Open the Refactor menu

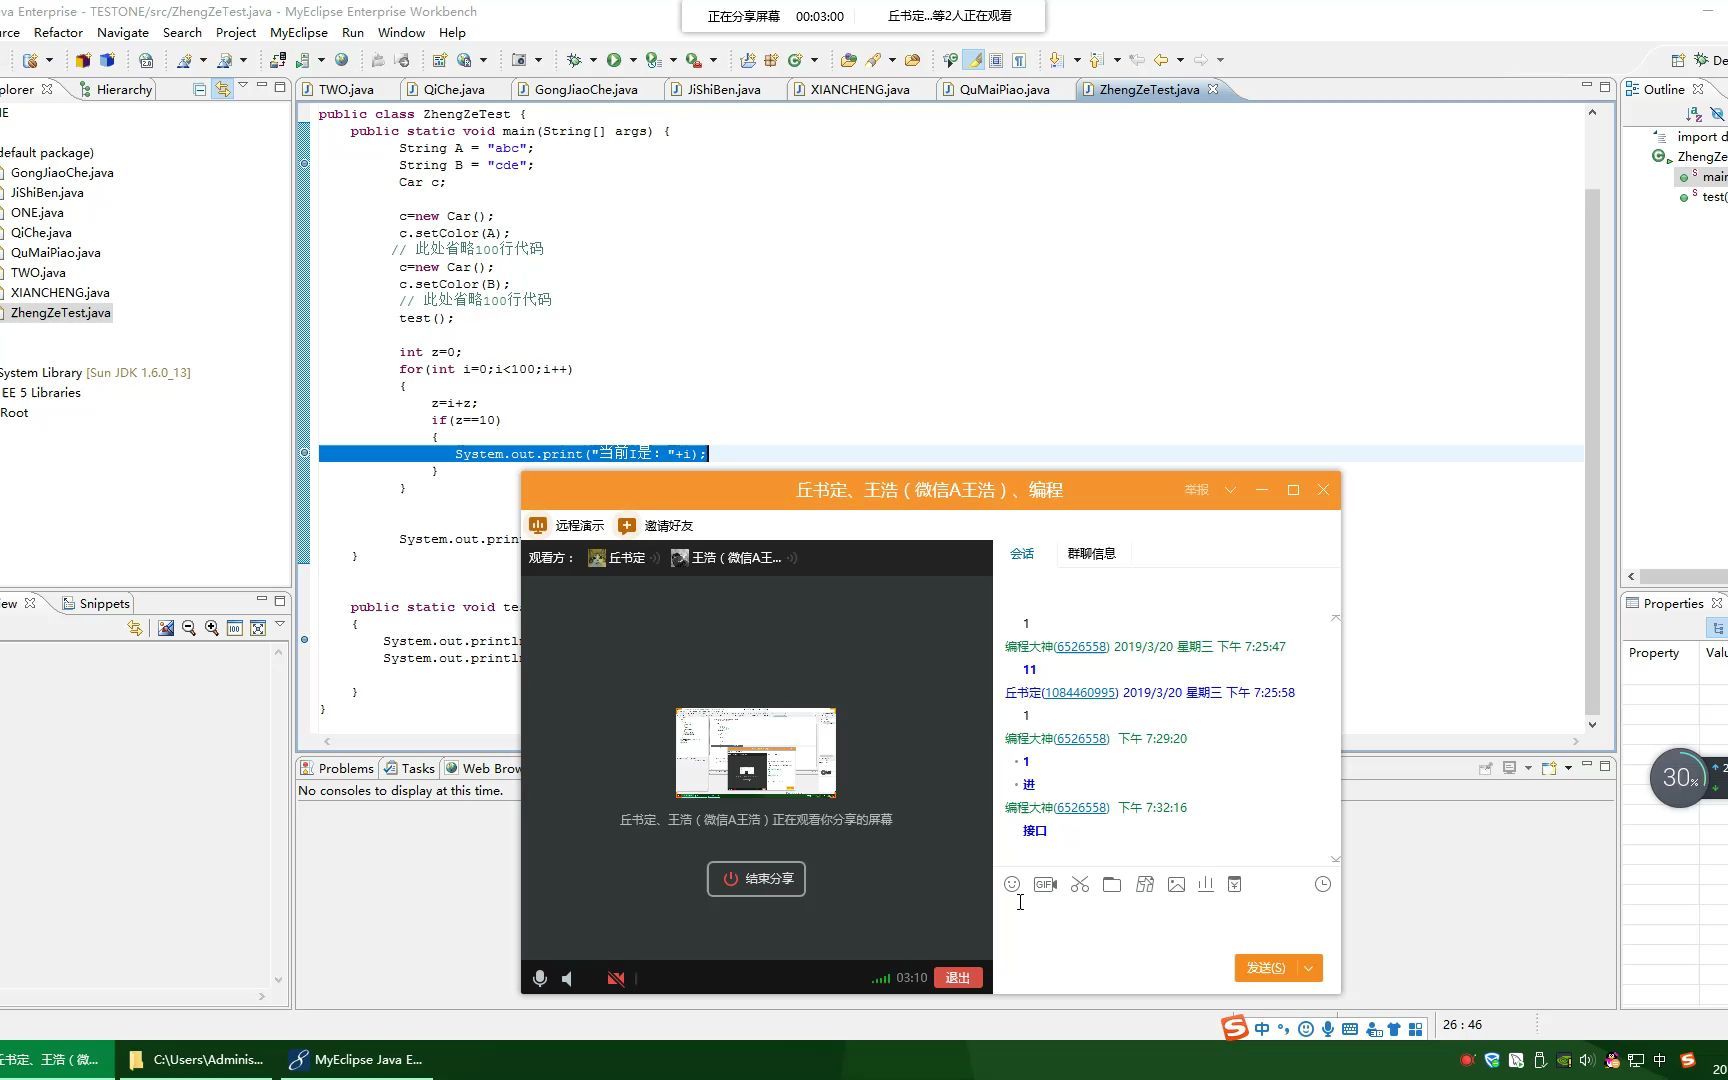58,32
